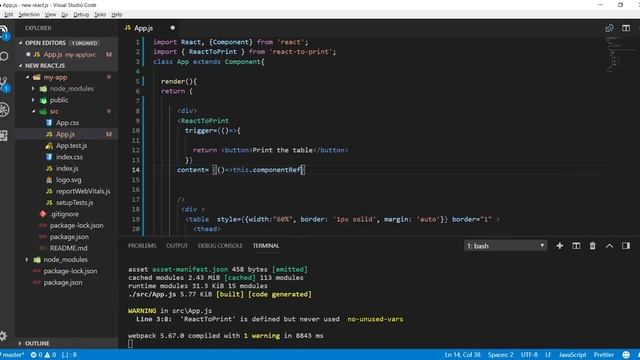The image size is (640, 360).
Task: Open the Extensions view in activity bar
Action: [x=4, y=135]
